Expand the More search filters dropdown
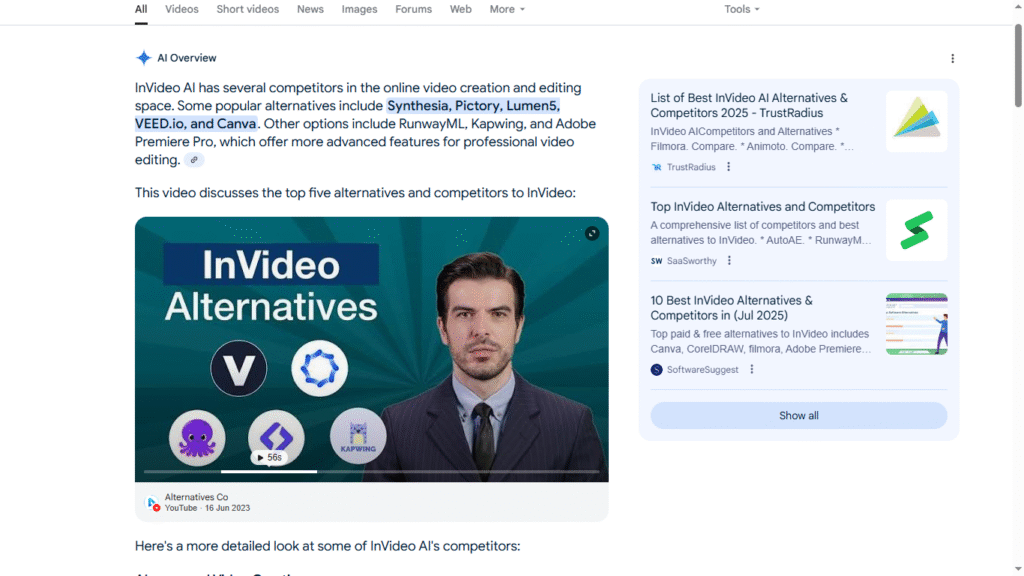This screenshot has height=576, width=1024. tap(507, 9)
